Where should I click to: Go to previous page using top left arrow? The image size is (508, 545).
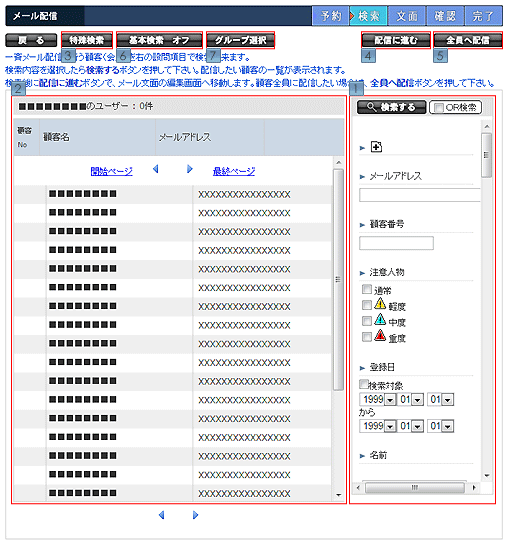click(x=156, y=169)
